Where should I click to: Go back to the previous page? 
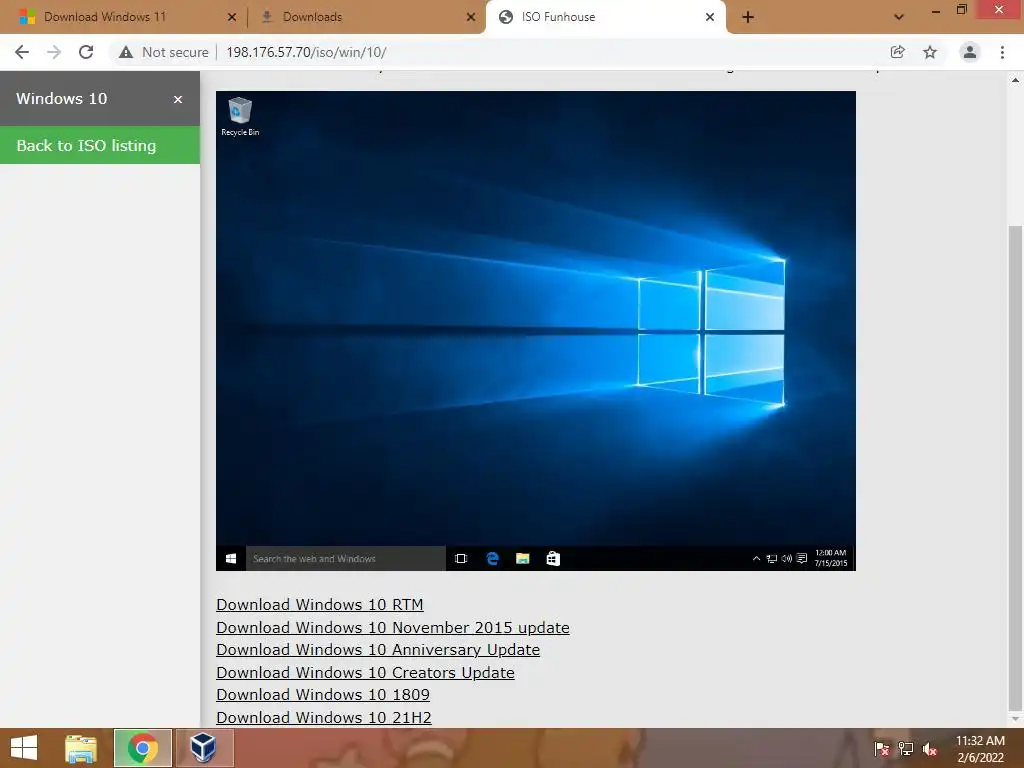click(22, 52)
